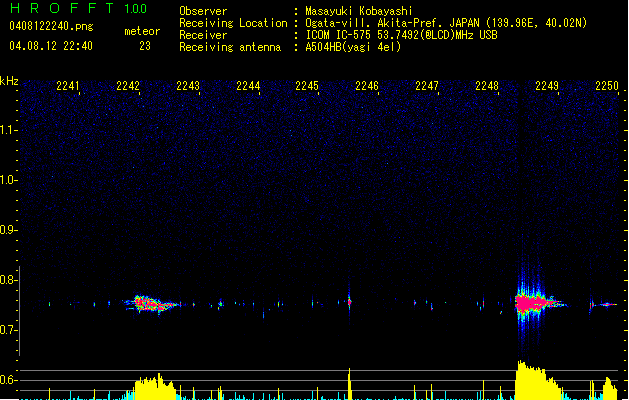
Task: Click observer name Masayuki Kobayashi
Action: (359, 11)
